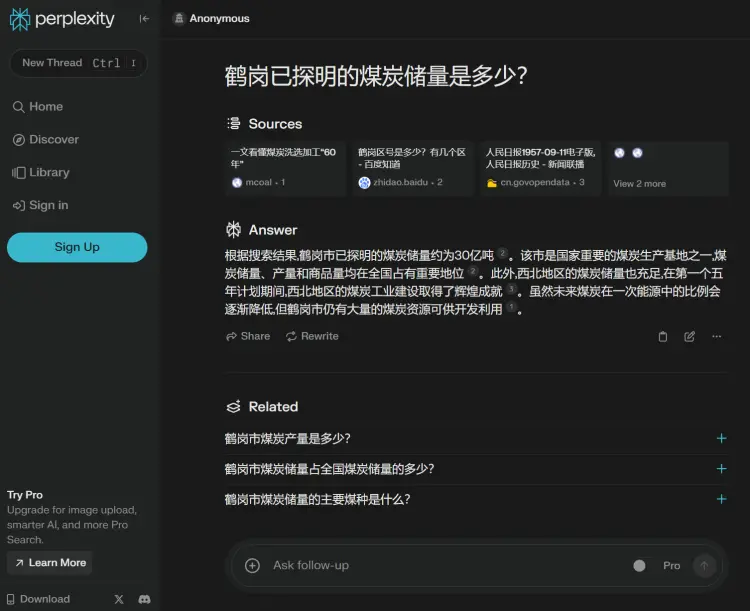Click citation 3 after 辉煌成就
This screenshot has height=611, width=750.
coord(511,289)
